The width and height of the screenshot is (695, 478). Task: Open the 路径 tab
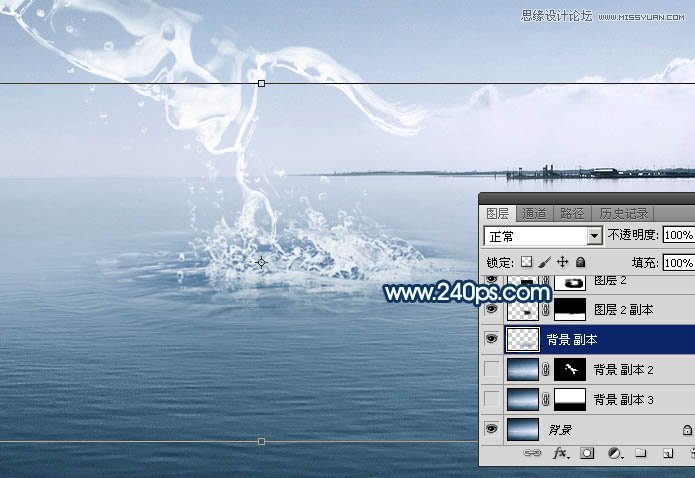pyautogui.click(x=573, y=213)
